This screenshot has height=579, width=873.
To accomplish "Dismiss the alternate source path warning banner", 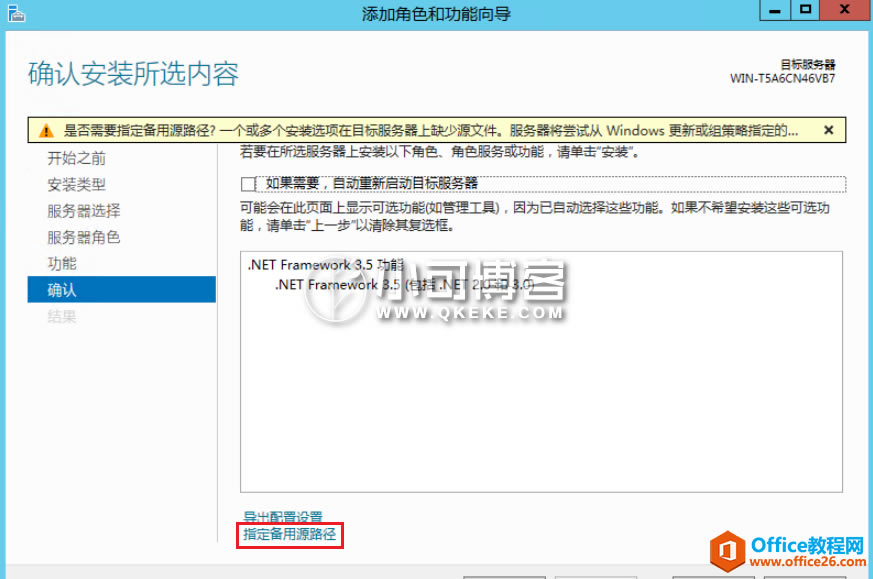I will point(828,130).
